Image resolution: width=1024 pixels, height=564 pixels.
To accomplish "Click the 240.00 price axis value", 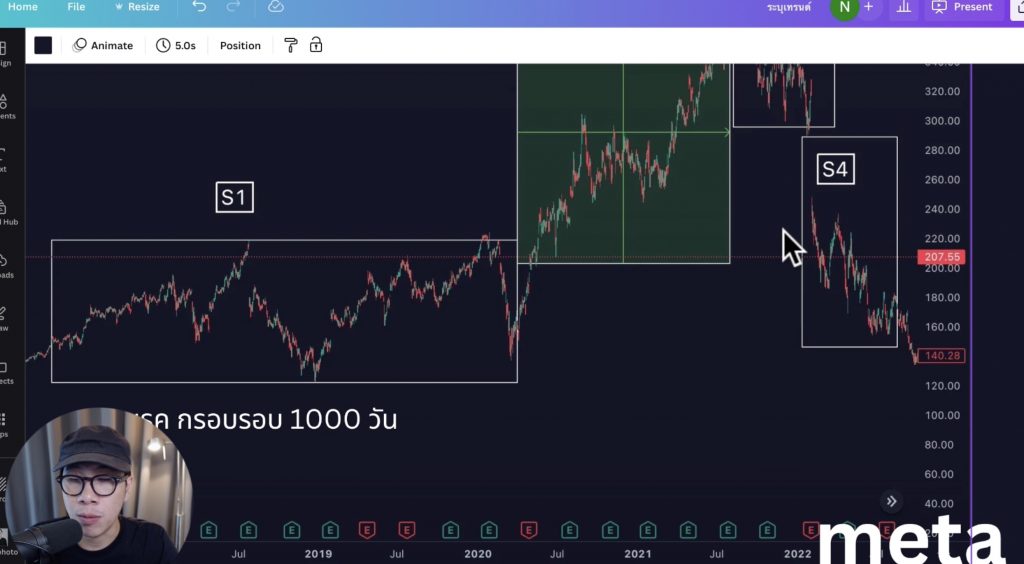I will tap(942, 209).
